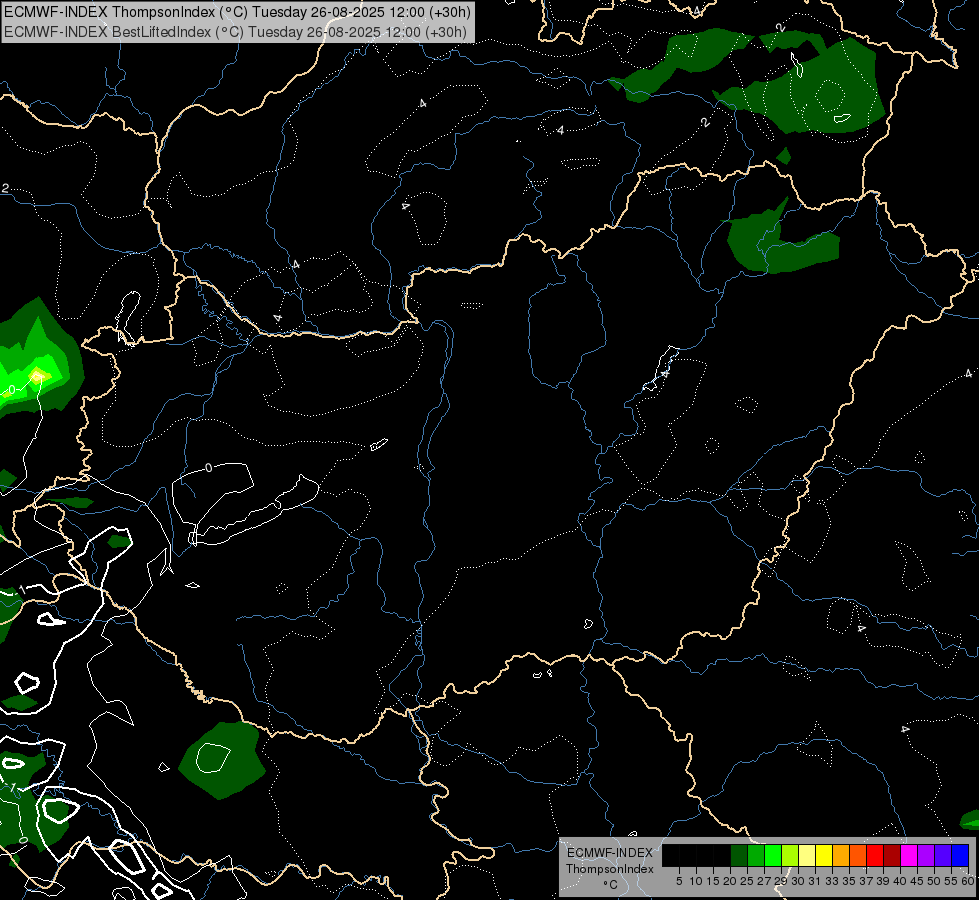Click the medium green 25–27 legend swatch

(x=755, y=855)
